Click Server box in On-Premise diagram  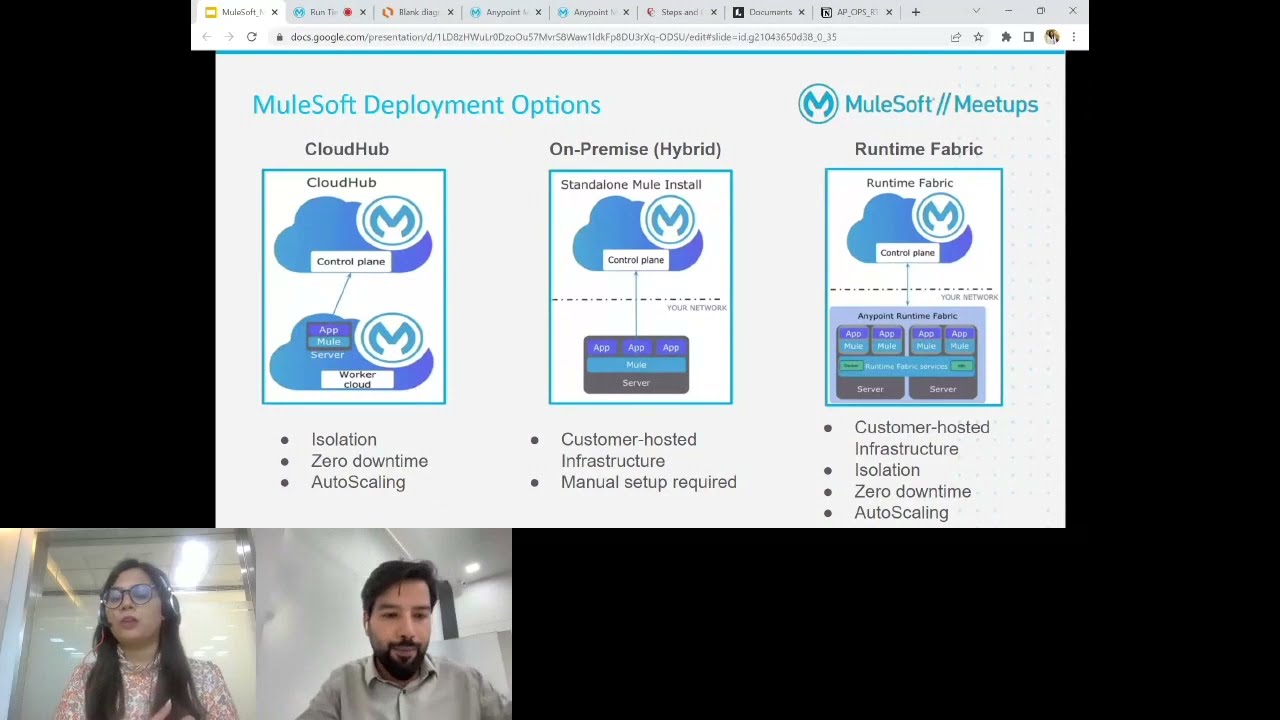pyautogui.click(x=636, y=383)
